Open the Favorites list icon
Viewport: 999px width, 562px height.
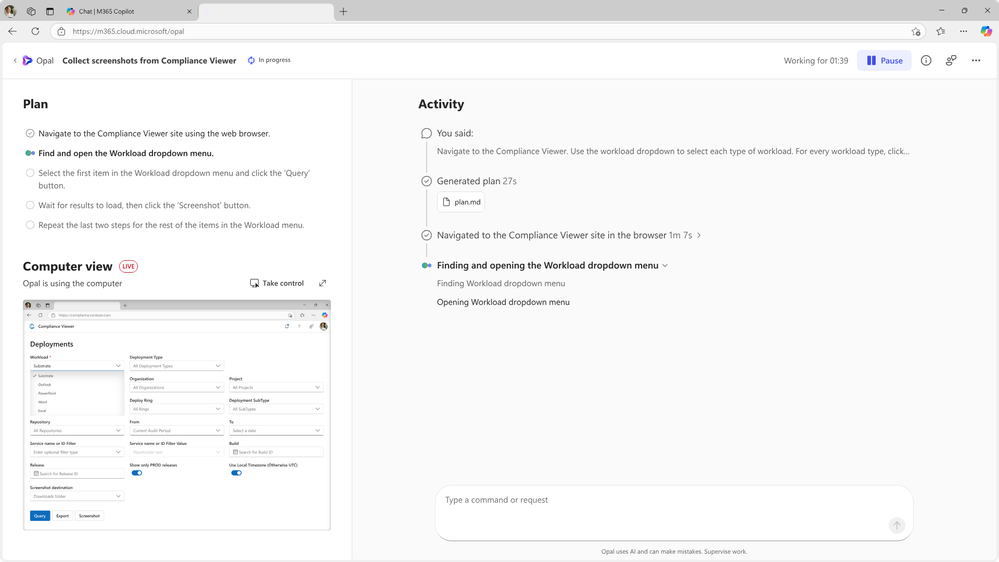point(940,31)
